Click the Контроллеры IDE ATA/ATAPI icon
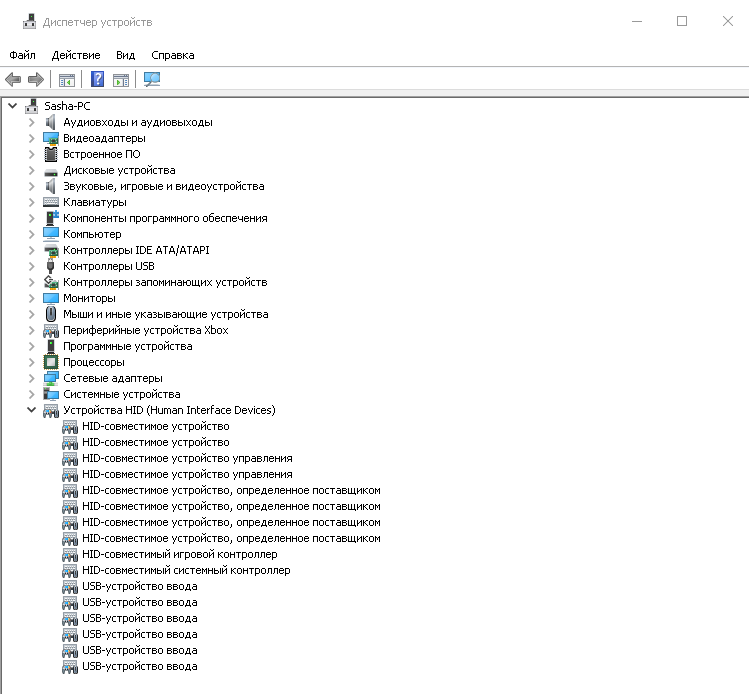 tap(51, 250)
